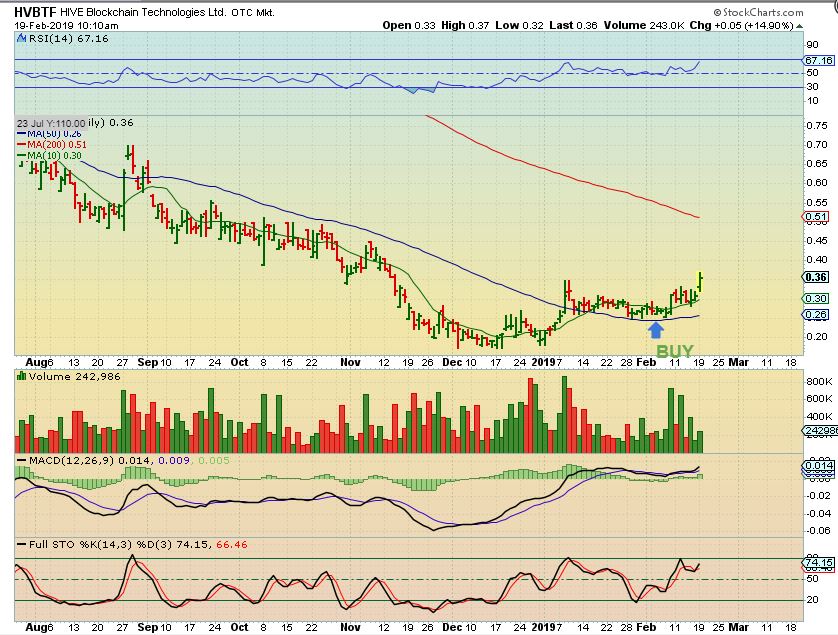This screenshot has height=635, width=838.
Task: Click the green BUY annotation text
Action: 674,351
